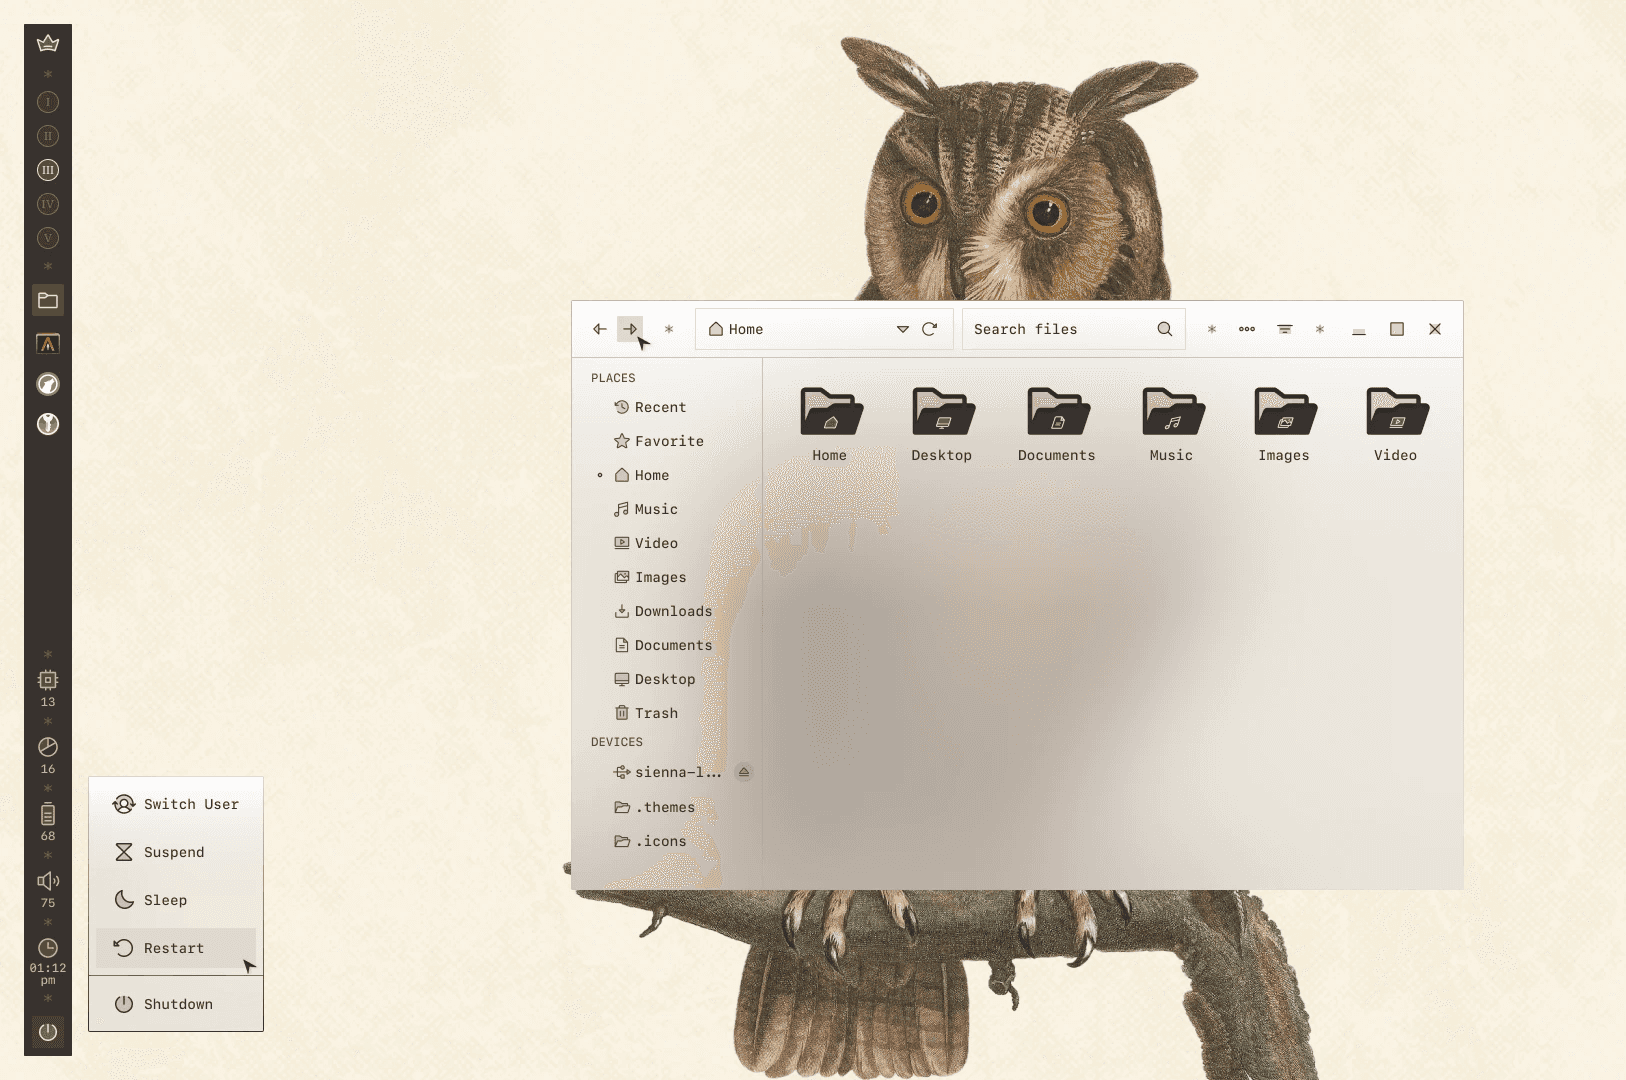Open the volume control showing 75
Viewport: 1626px width, 1080px height.
[48, 889]
